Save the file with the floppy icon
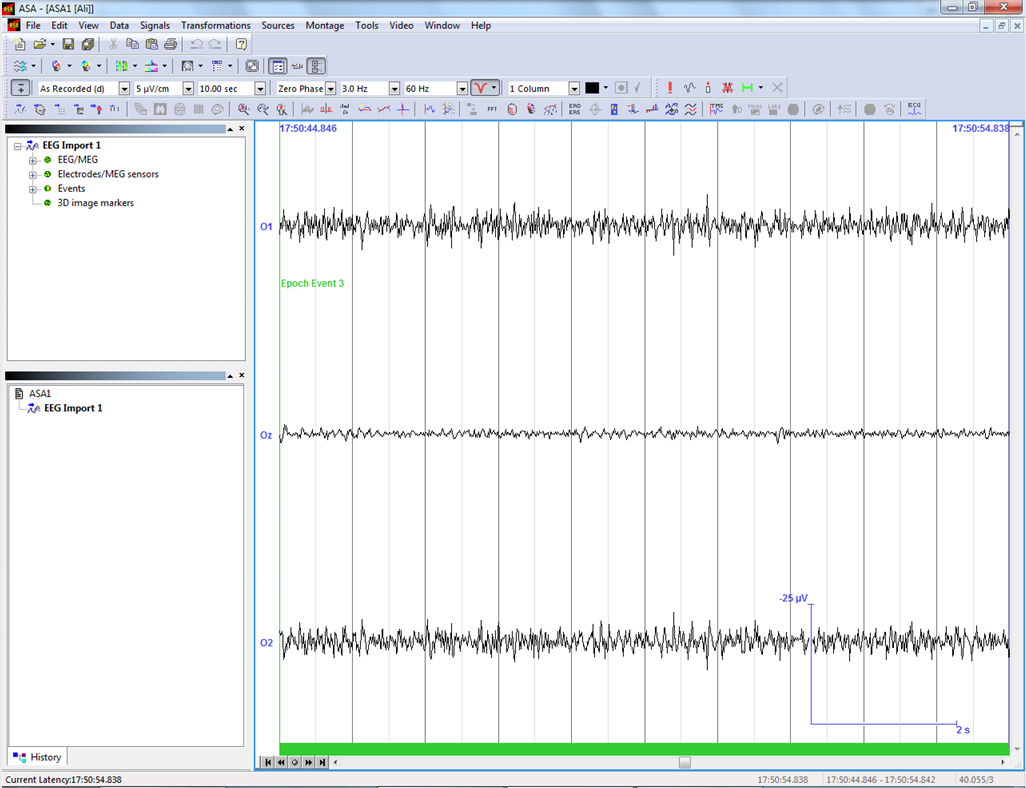 [x=68, y=45]
